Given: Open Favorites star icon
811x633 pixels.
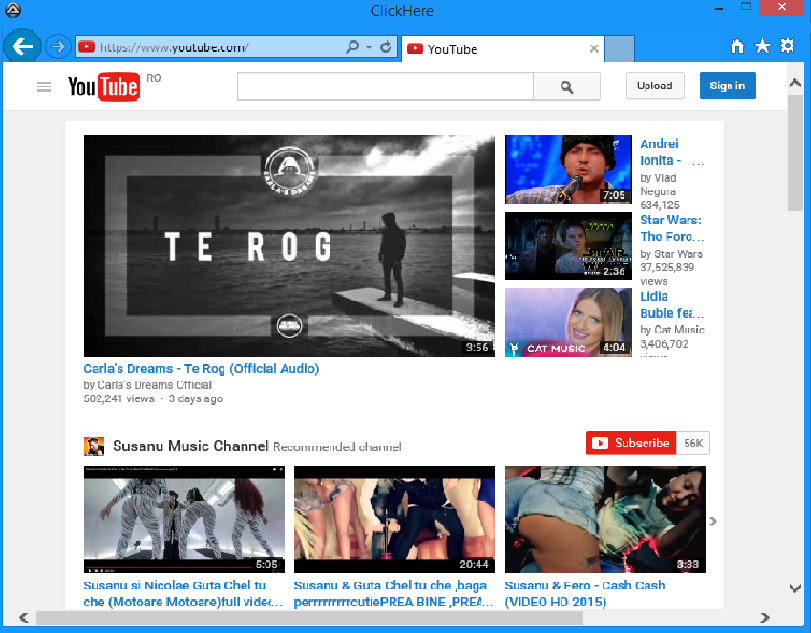Looking at the screenshot, I should click(x=762, y=47).
